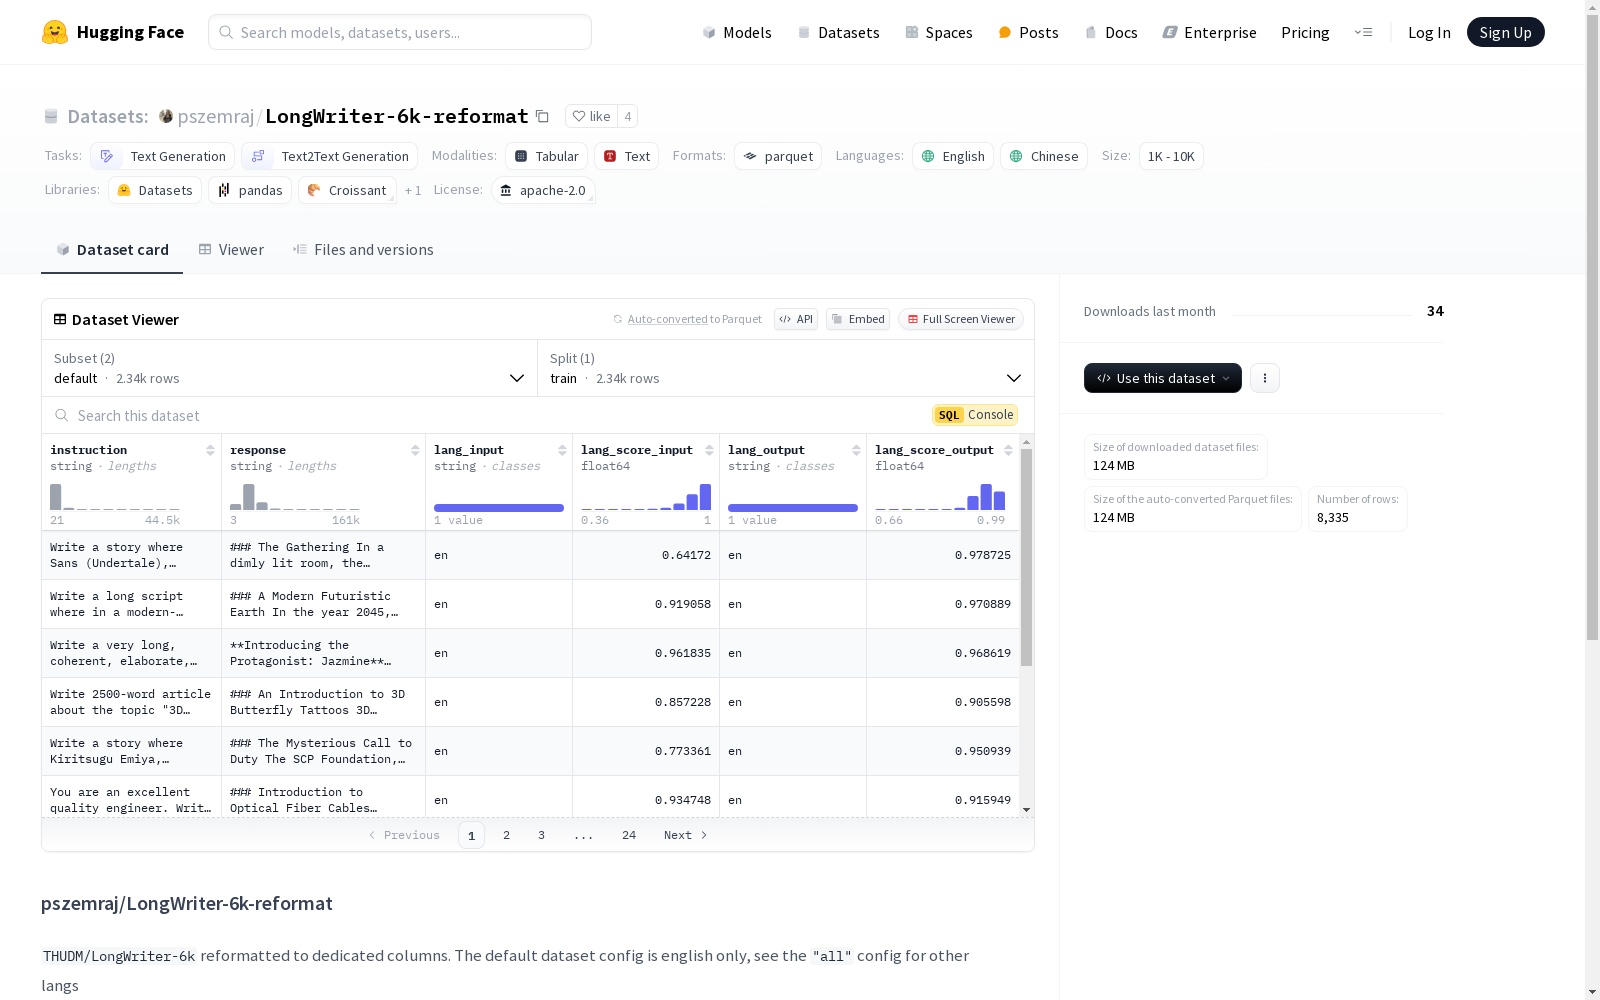
Task: Open row starting 'Write a long script'
Action: coord(531,604)
